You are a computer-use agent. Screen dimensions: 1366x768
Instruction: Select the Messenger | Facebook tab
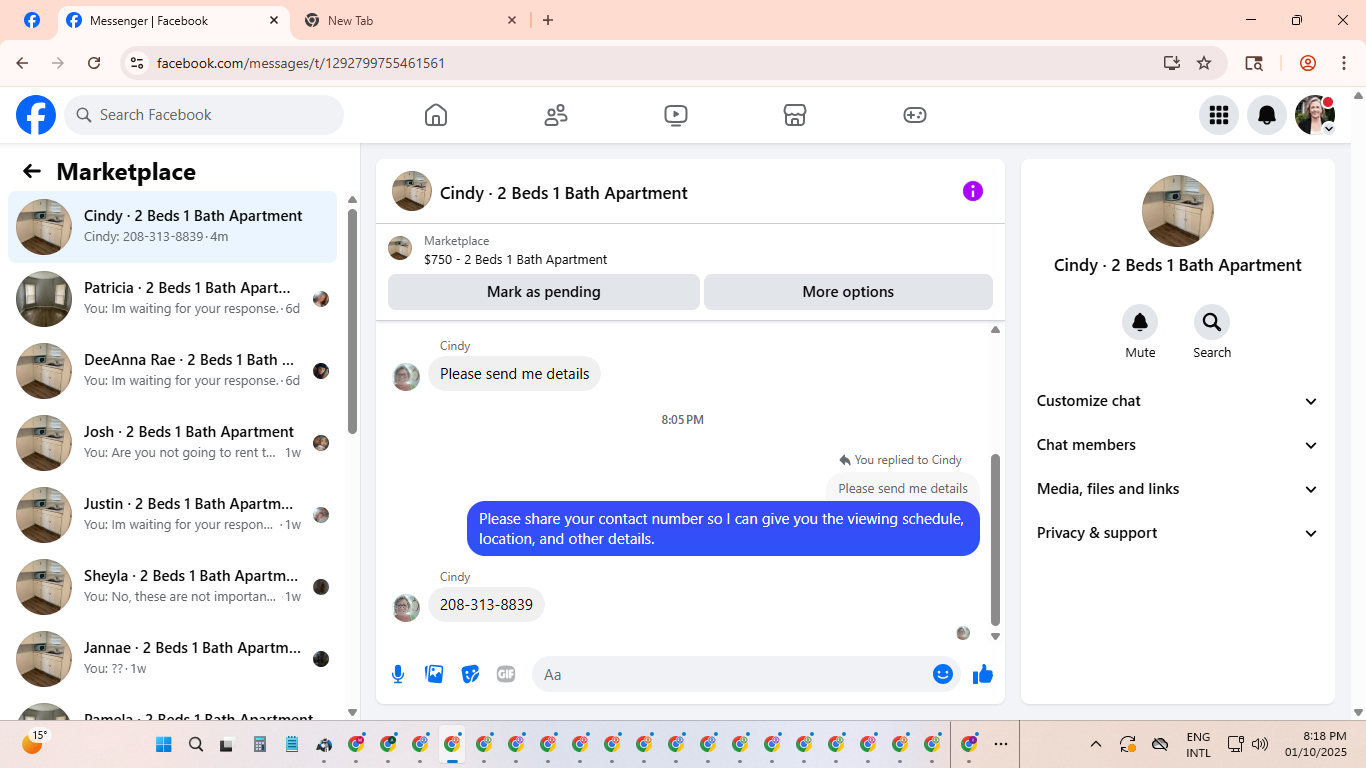pos(172,20)
